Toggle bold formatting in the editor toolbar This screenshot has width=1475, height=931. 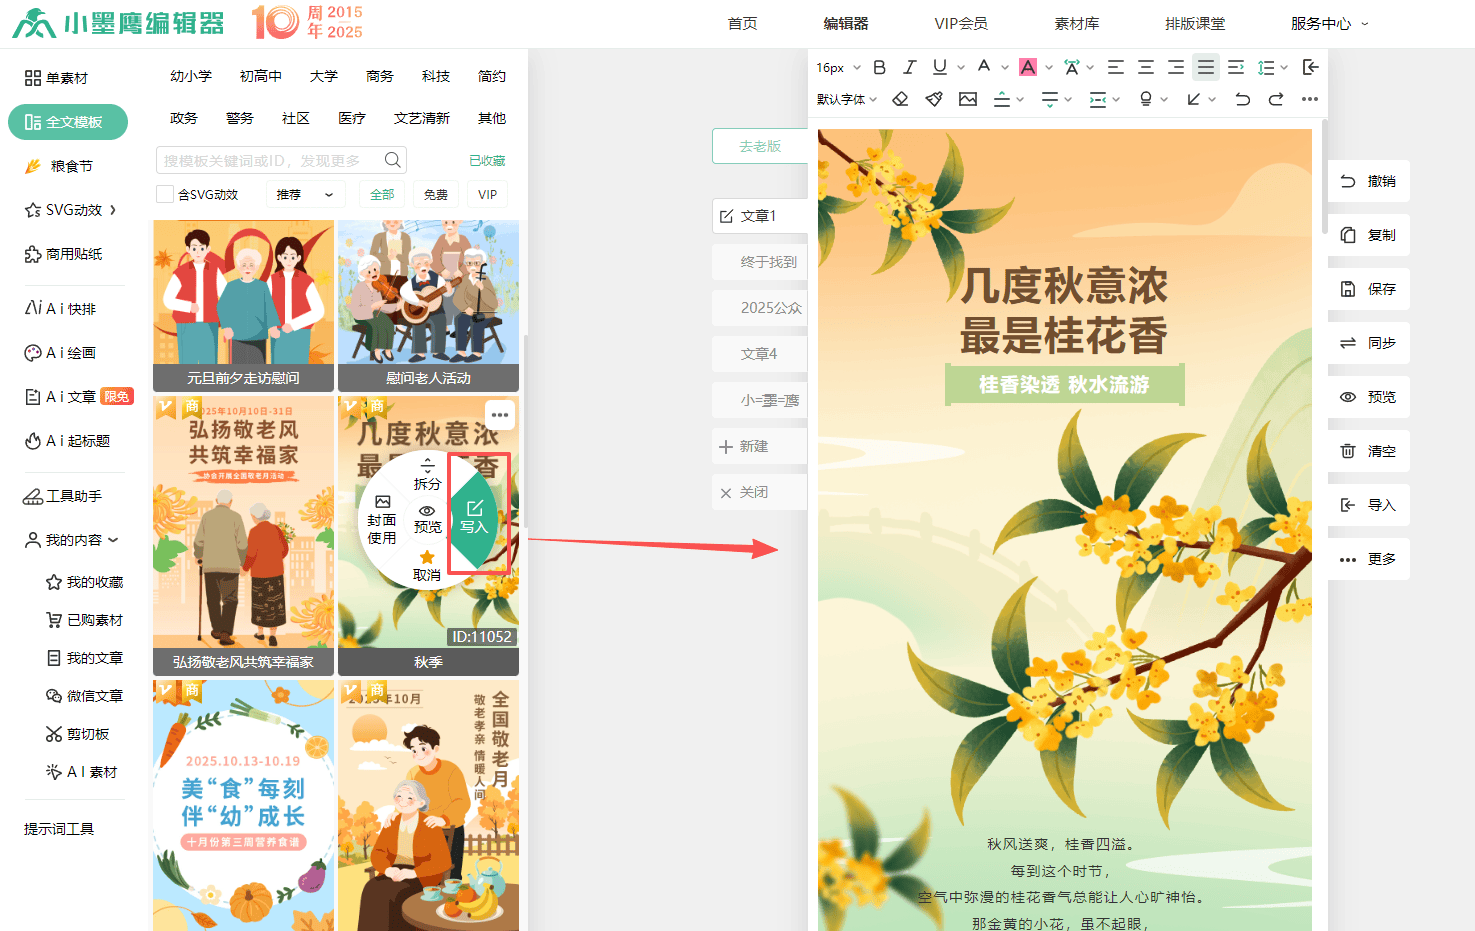pyautogui.click(x=879, y=67)
